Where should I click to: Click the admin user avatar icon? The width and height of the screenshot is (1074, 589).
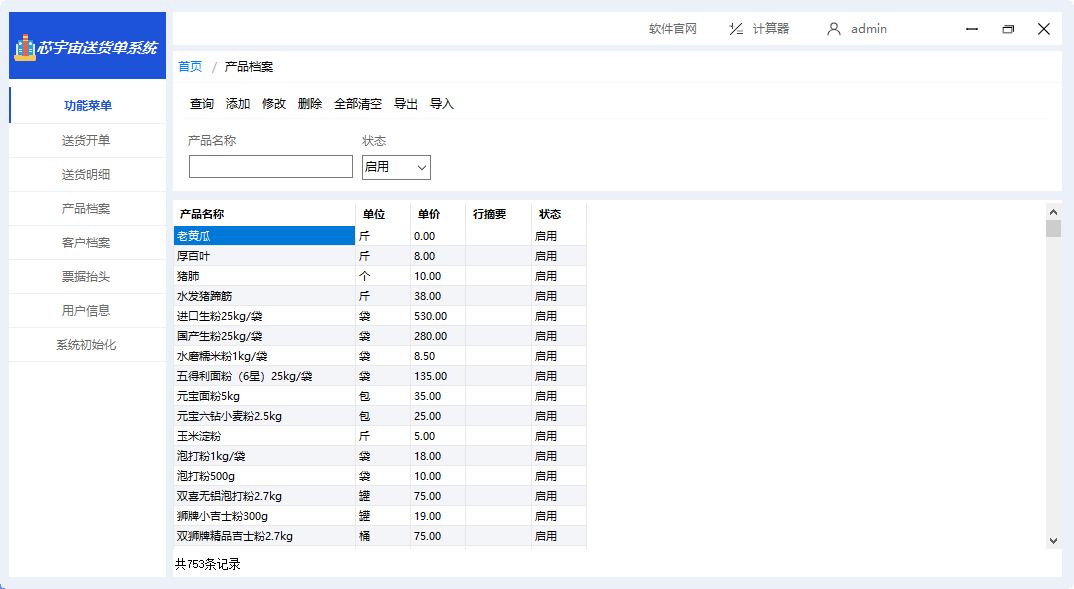(834, 29)
